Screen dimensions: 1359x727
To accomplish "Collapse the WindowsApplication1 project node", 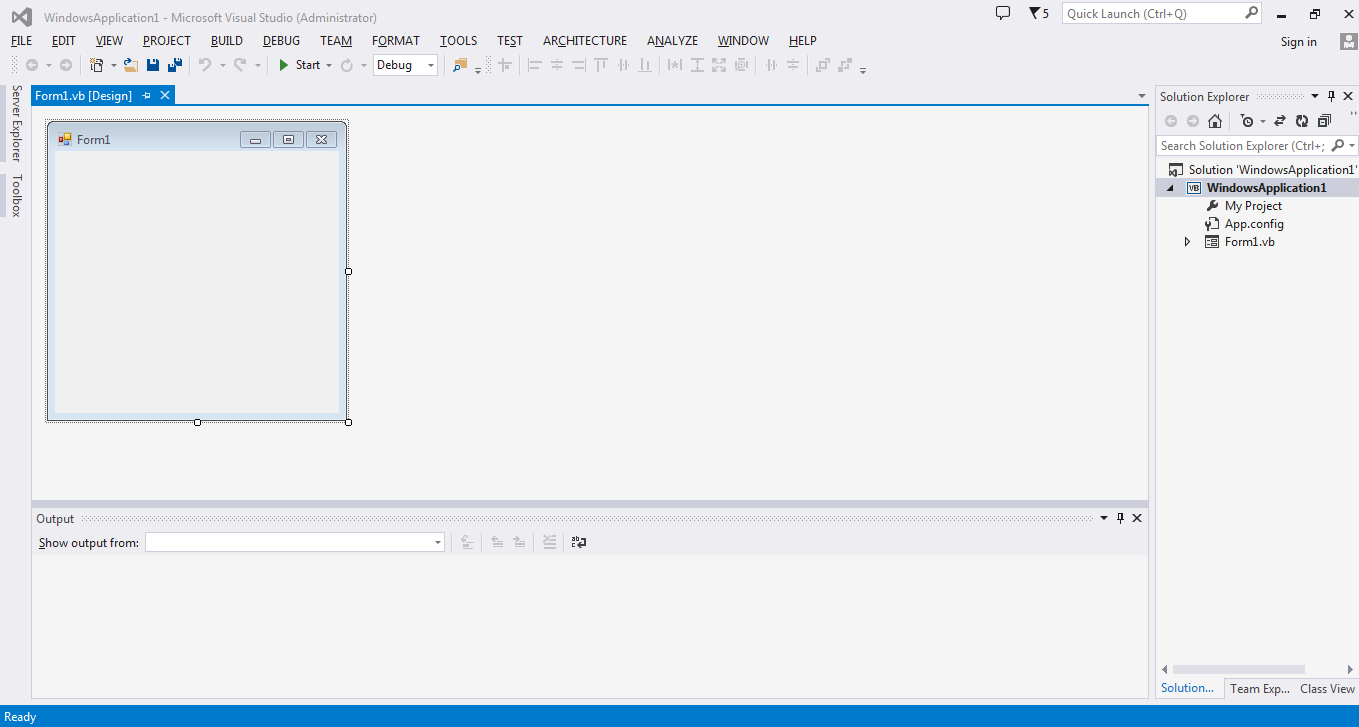I will (1170, 188).
